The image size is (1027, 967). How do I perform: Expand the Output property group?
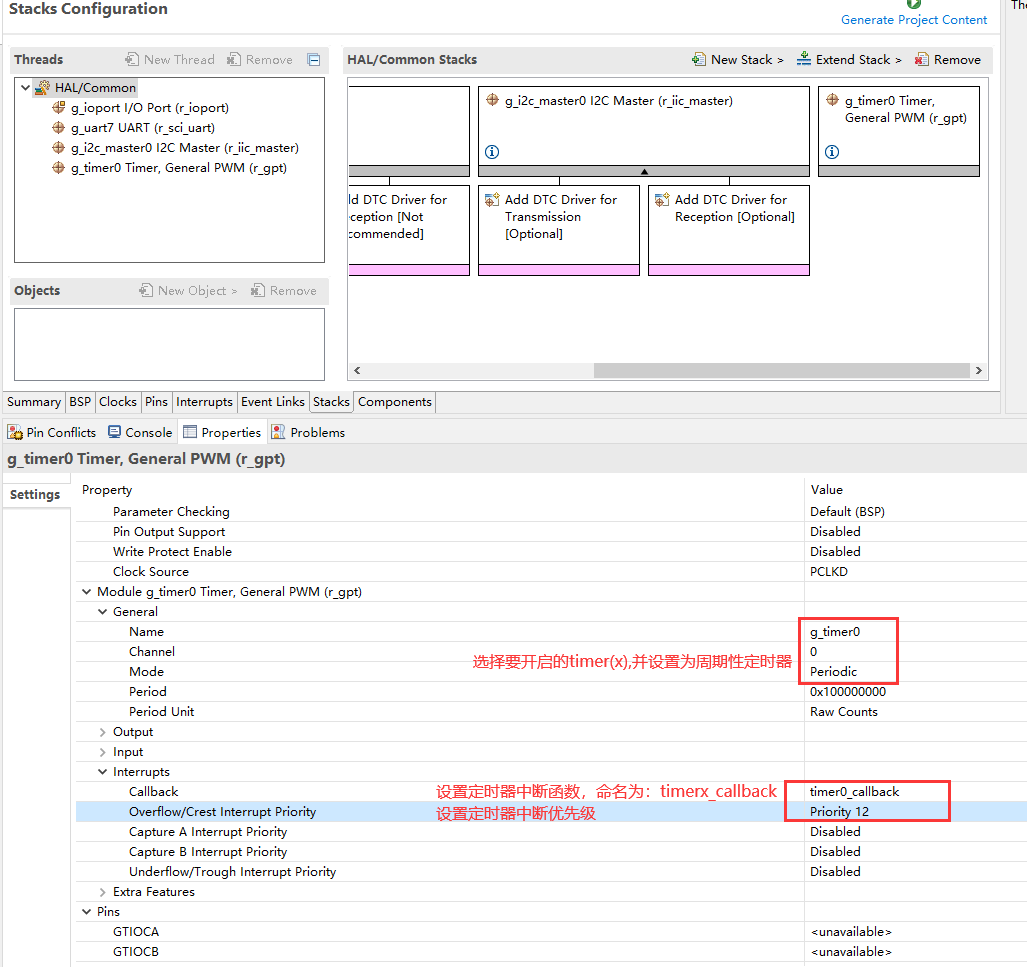(x=103, y=732)
